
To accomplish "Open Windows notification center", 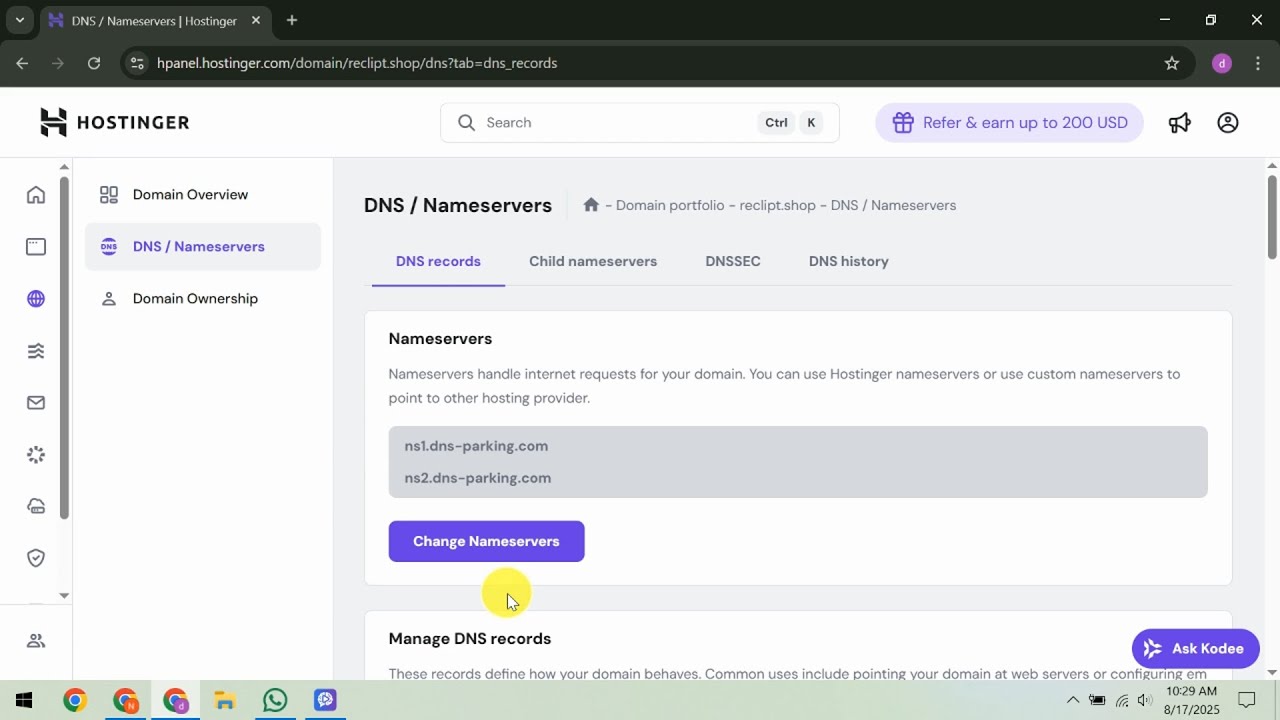I will 1247,700.
